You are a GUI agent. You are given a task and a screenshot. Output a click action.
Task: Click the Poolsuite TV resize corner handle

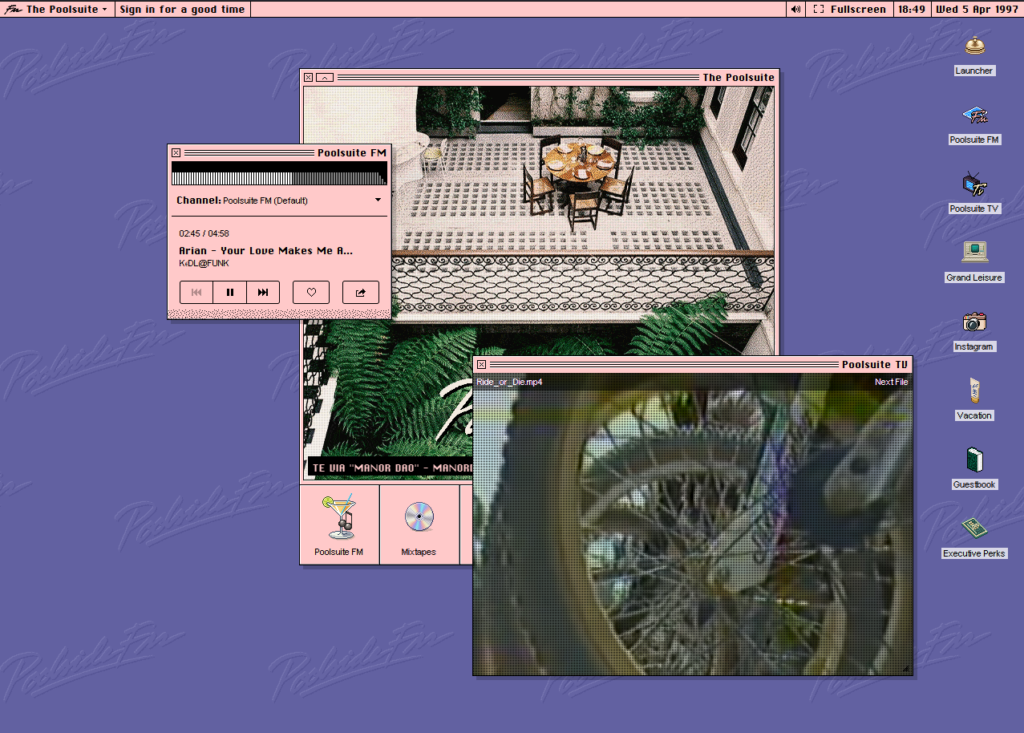point(905,668)
